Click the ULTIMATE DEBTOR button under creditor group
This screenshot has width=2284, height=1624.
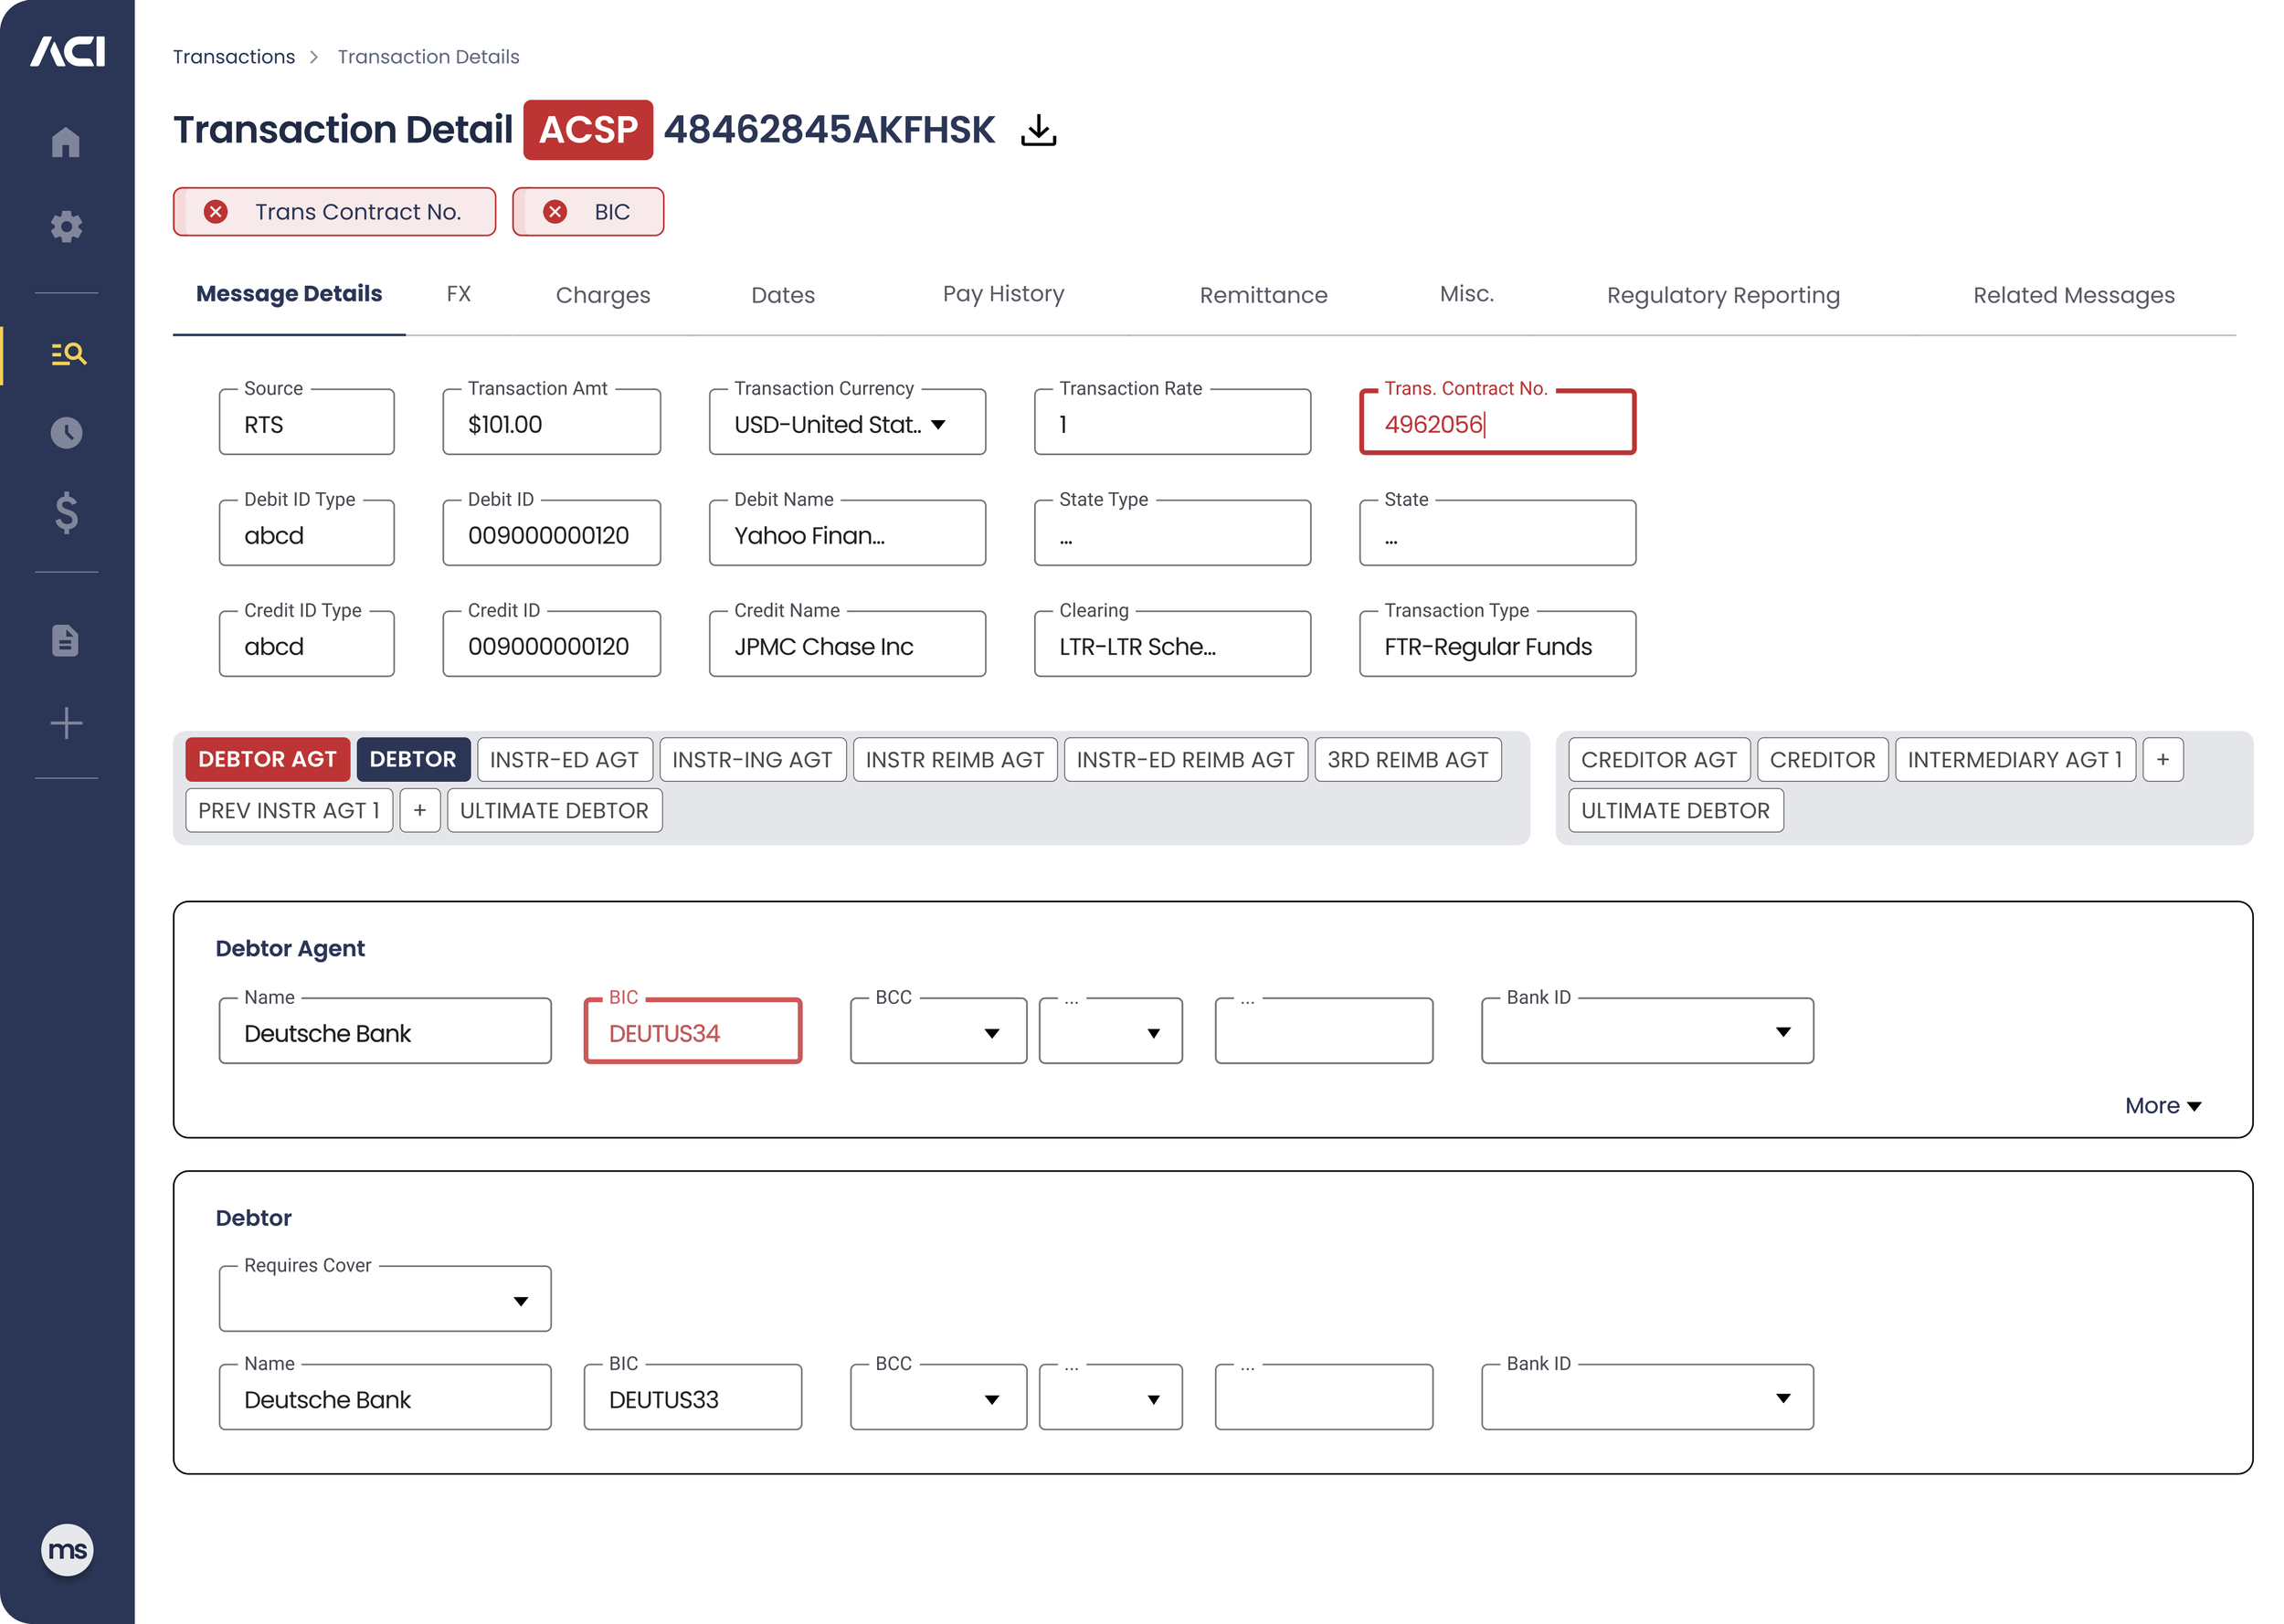pyautogui.click(x=1674, y=811)
